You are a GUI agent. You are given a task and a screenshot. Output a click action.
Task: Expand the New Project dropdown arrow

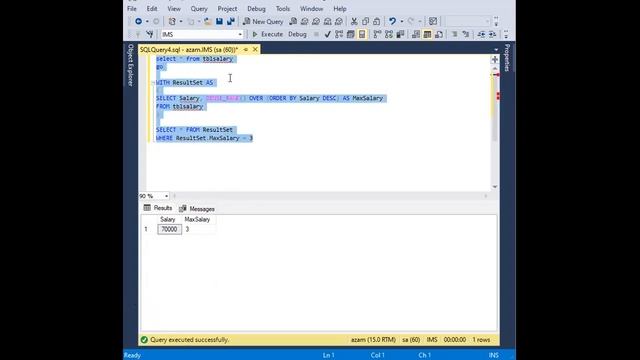181,21
